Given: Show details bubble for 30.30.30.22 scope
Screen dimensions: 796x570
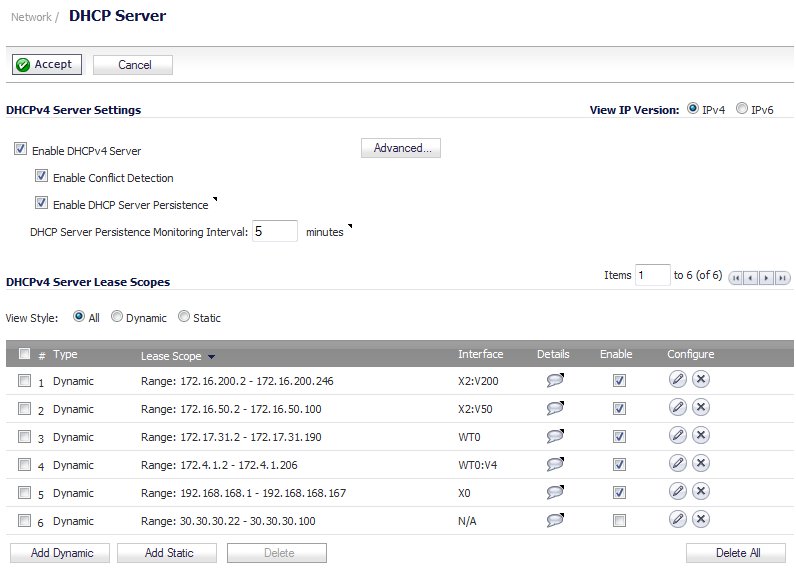Looking at the screenshot, I should (555, 520).
